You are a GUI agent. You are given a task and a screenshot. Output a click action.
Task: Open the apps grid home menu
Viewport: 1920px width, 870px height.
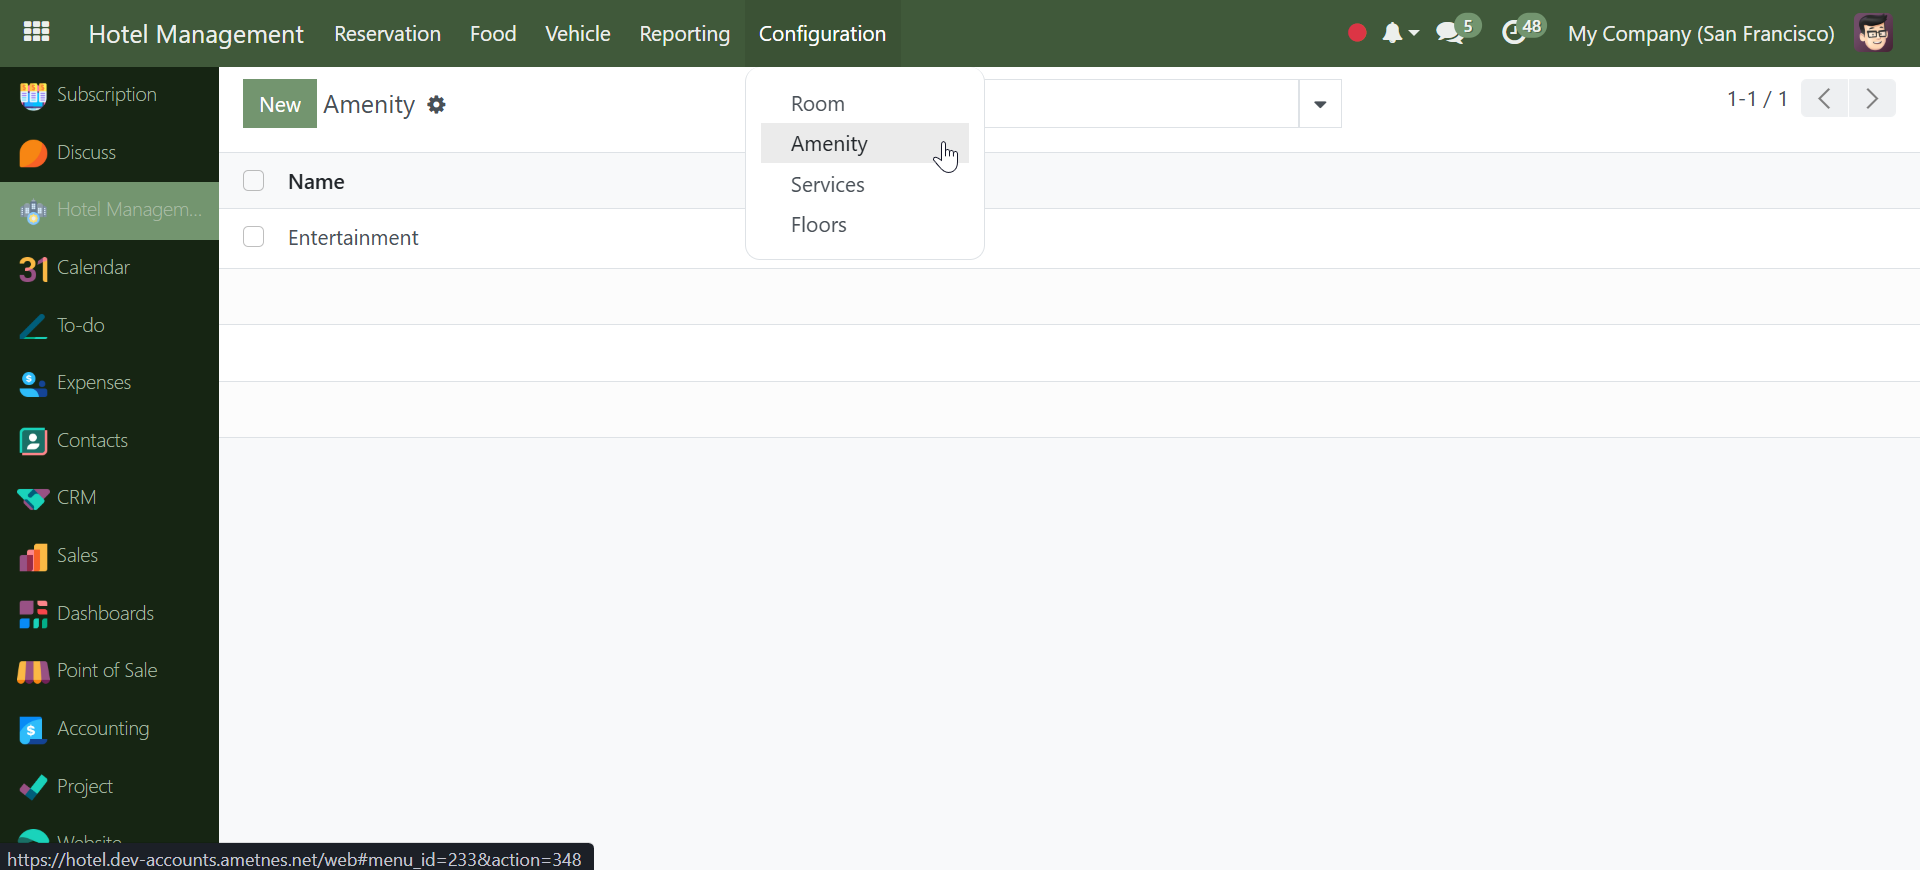click(x=36, y=32)
